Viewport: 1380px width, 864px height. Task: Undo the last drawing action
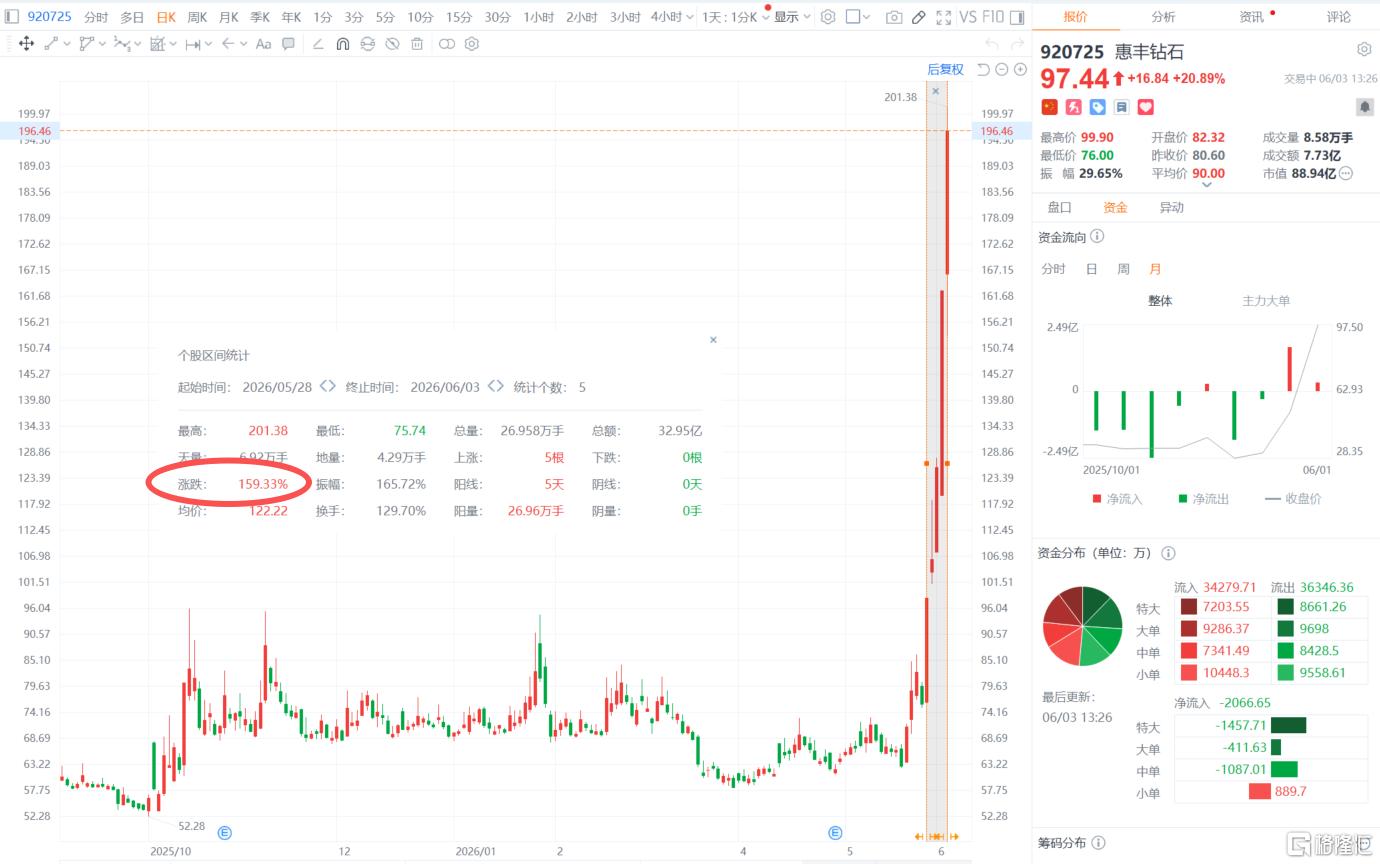(991, 44)
